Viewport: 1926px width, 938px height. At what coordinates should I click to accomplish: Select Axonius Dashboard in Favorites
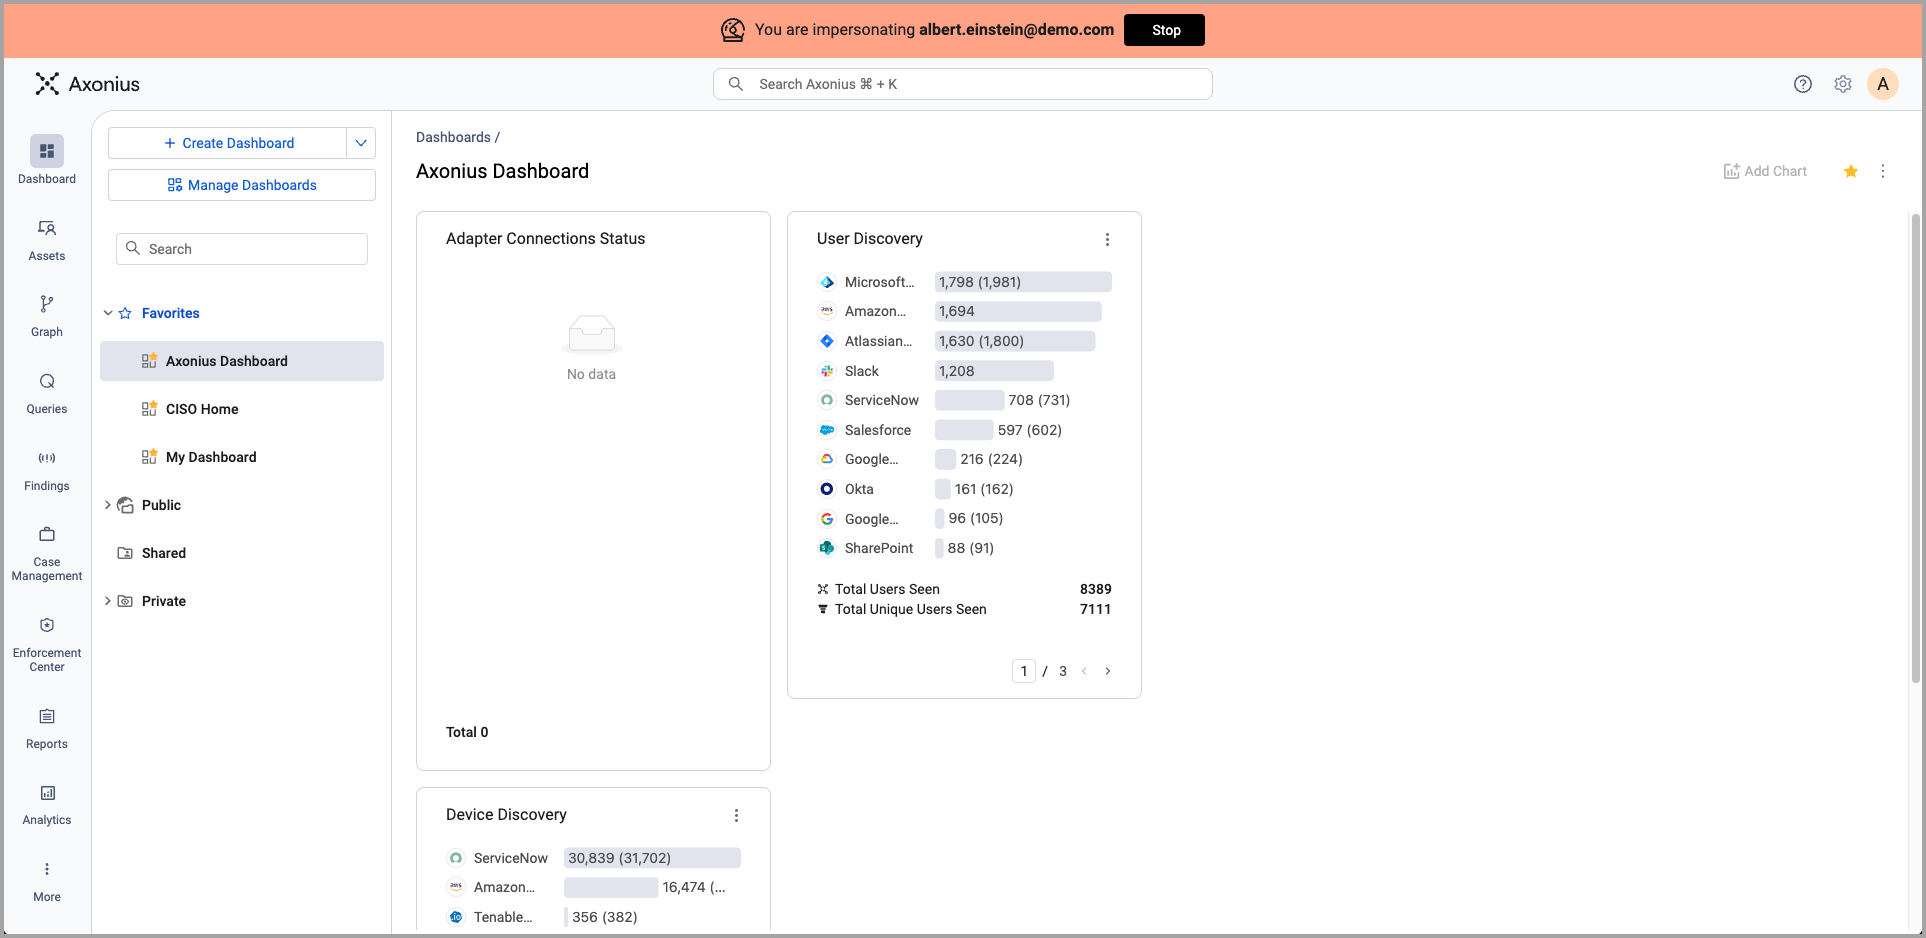[242, 361]
